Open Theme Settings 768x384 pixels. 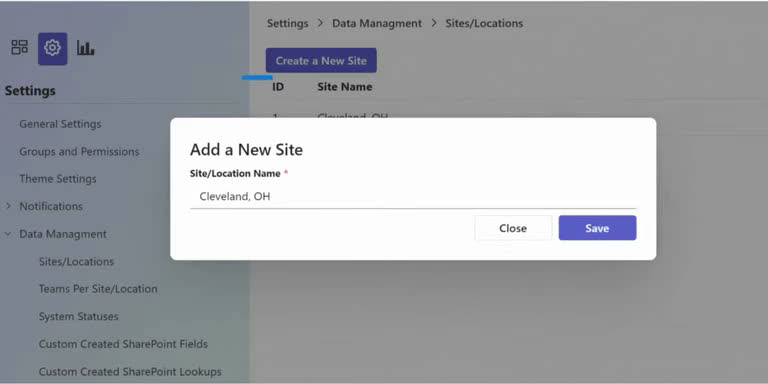[58, 179]
